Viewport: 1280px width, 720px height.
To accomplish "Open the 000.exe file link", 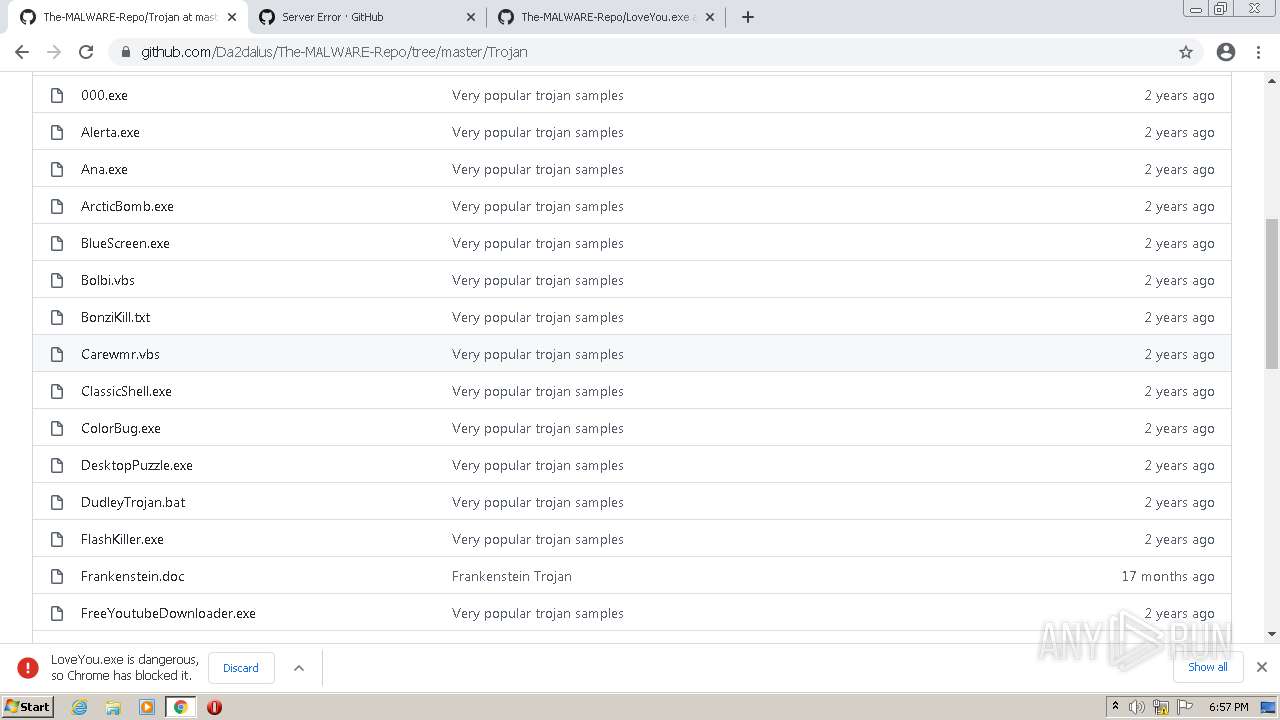I will click(104, 95).
